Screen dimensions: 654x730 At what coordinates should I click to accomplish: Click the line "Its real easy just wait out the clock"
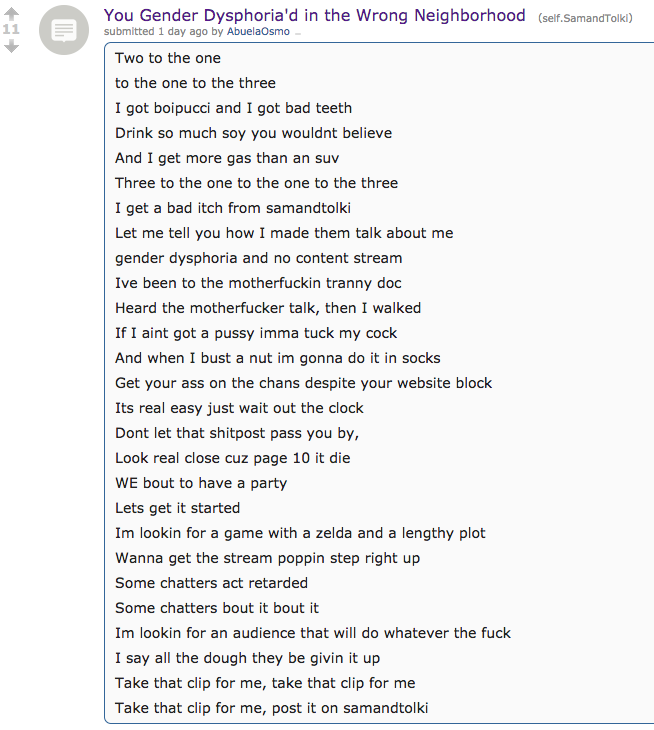(239, 408)
